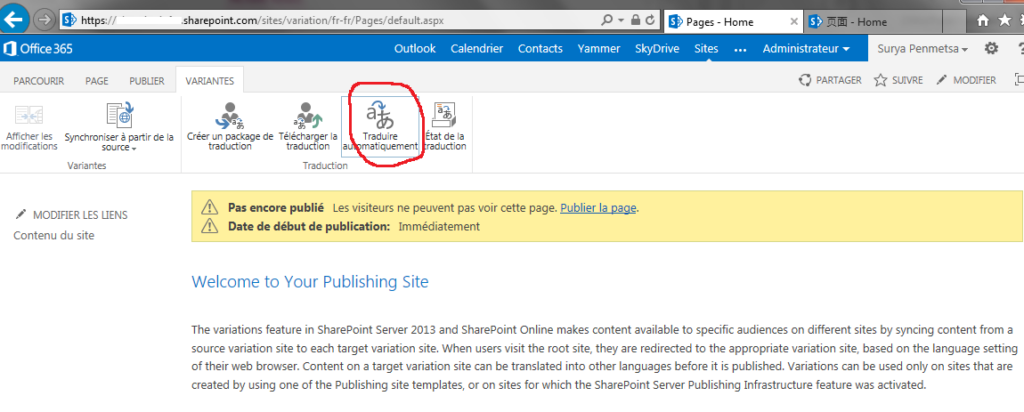
Task: Click MODIFIER LES LIENS in left navigation
Action: click(71, 214)
